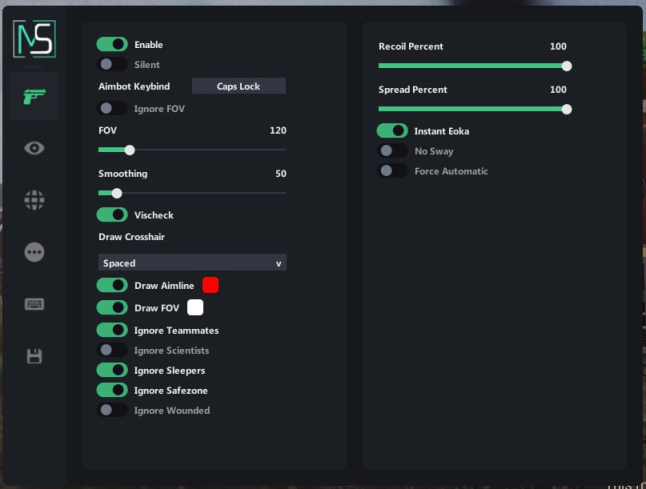Image resolution: width=646 pixels, height=489 pixels.
Task: Click the Spread Percent slider track
Action: pos(470,109)
